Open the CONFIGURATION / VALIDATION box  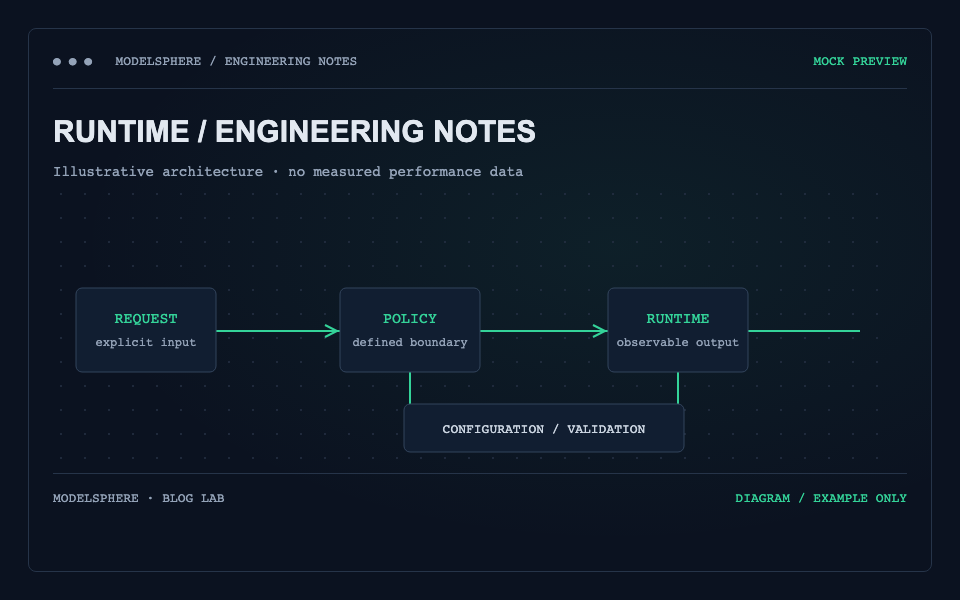[544, 429]
